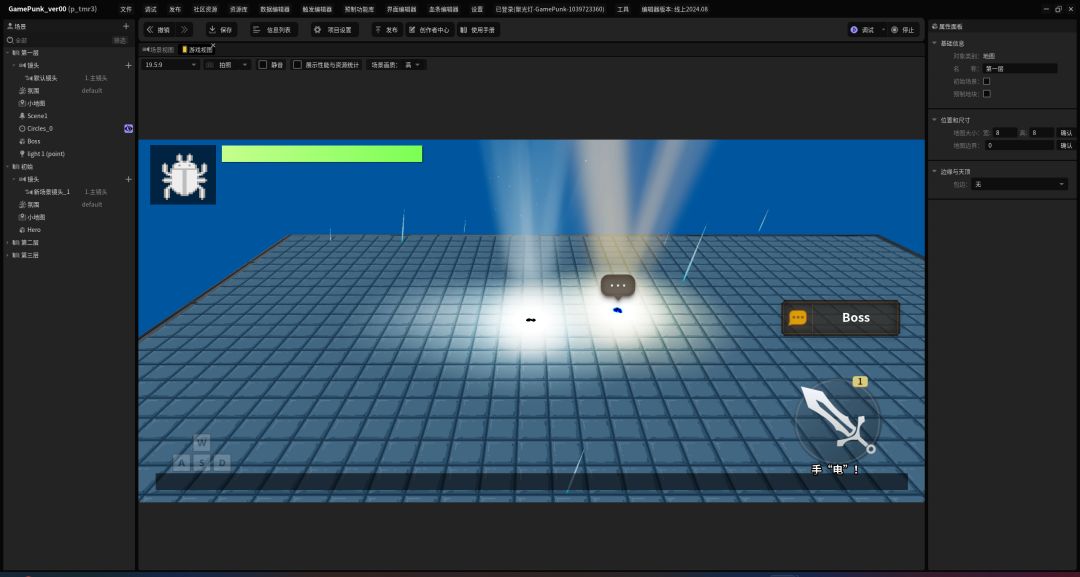Toggle the 展示性能与资源统计 checkbox
The height and width of the screenshot is (577, 1080).
[297, 65]
